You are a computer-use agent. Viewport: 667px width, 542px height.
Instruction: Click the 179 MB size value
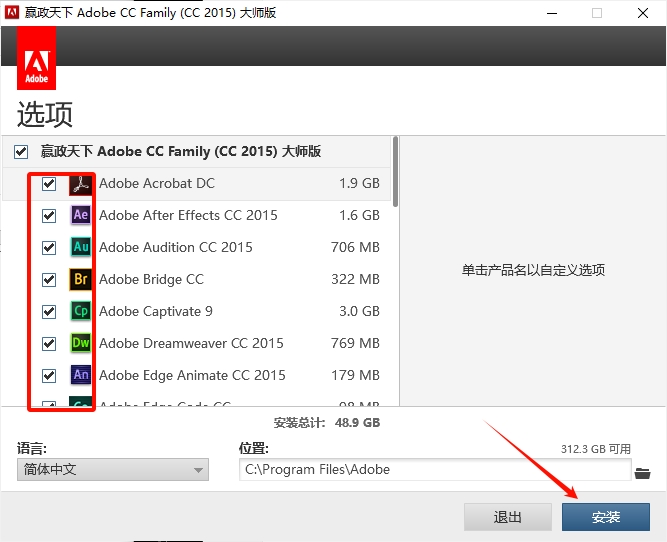click(x=355, y=375)
